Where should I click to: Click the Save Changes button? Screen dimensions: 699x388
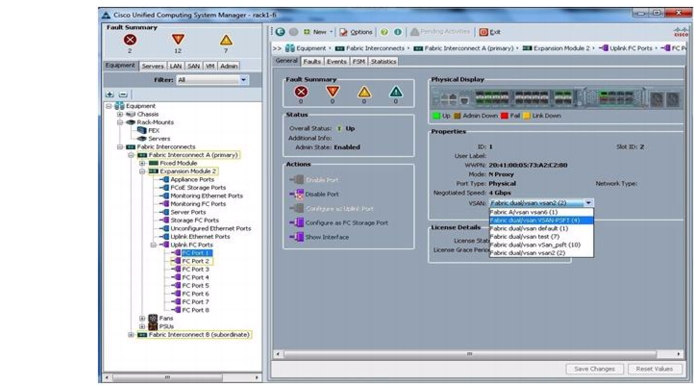pyautogui.click(x=594, y=369)
